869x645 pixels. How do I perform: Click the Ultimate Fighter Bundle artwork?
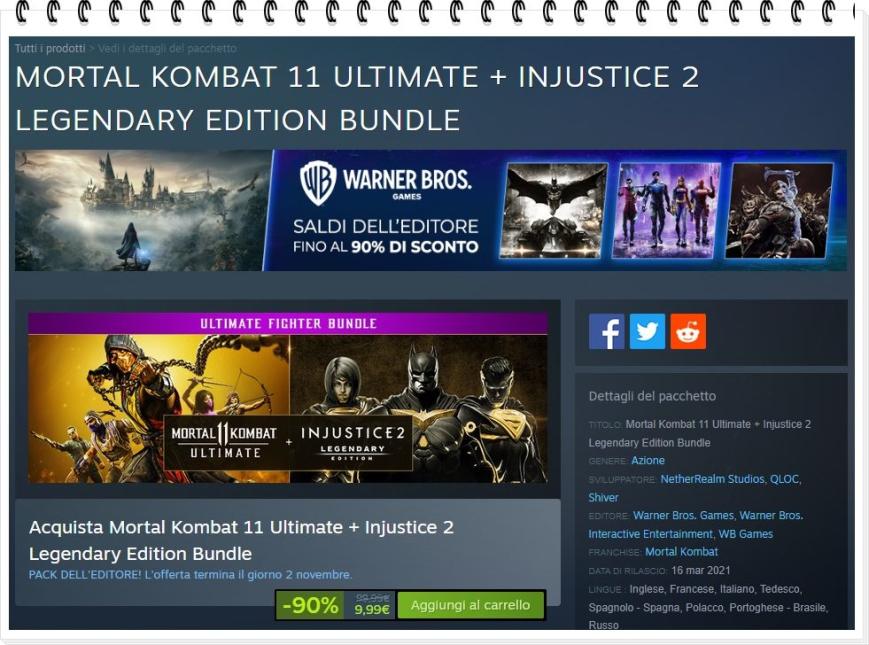(288, 397)
